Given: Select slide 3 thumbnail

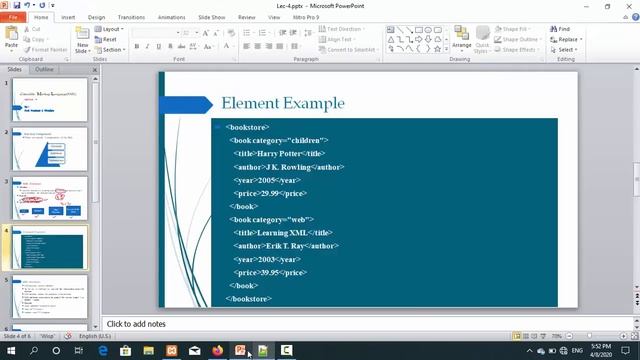Looking at the screenshot, I should (50, 198).
